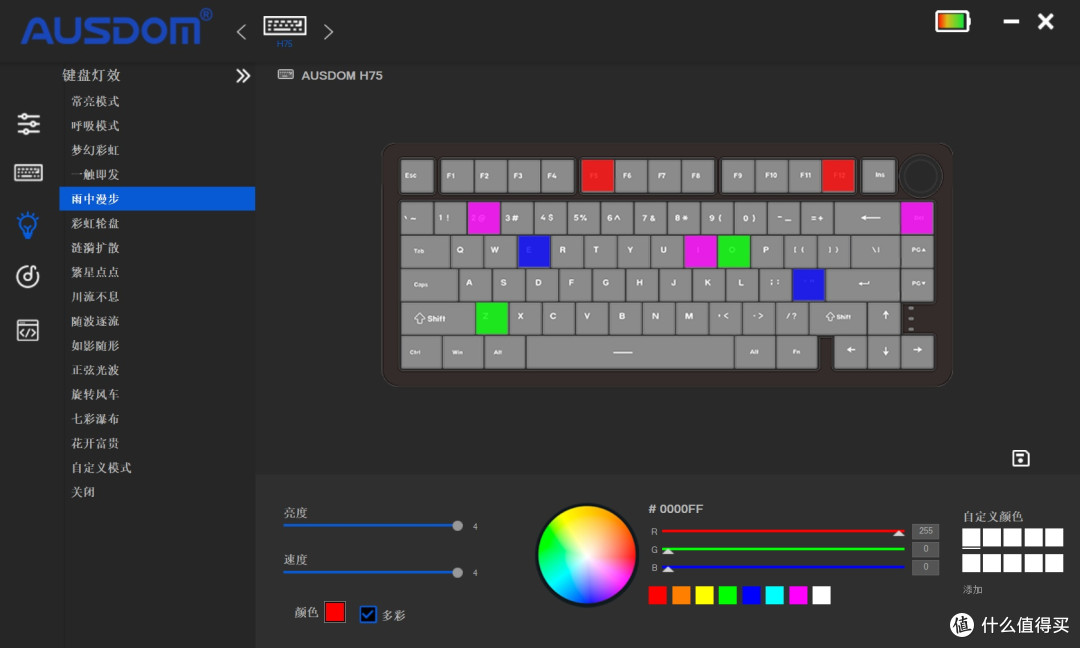Select the lighting bulb sidebar icon
1080x648 pixels.
(28, 224)
